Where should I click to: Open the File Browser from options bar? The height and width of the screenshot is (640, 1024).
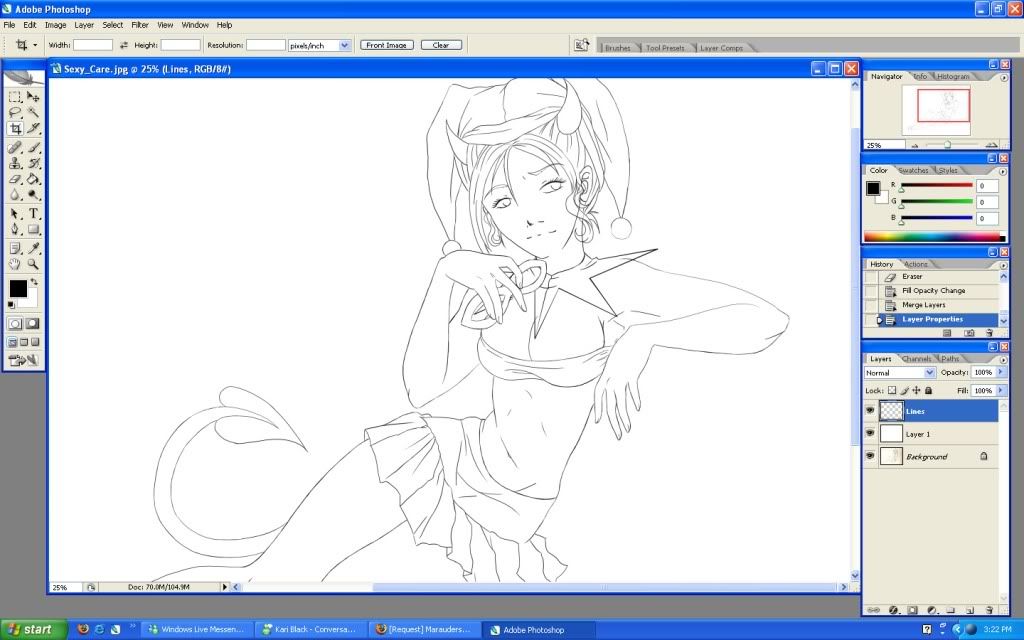(581, 45)
